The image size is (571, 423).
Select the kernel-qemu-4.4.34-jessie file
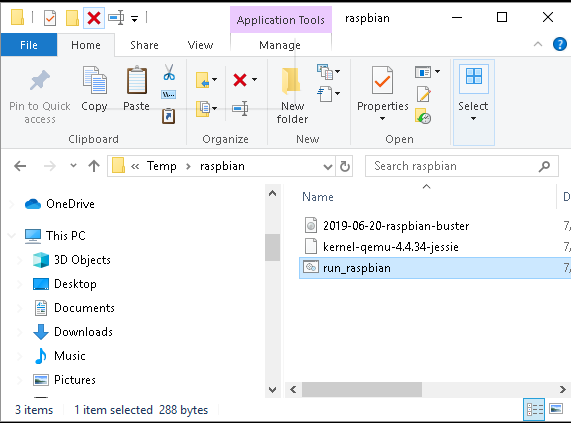tap(390, 247)
